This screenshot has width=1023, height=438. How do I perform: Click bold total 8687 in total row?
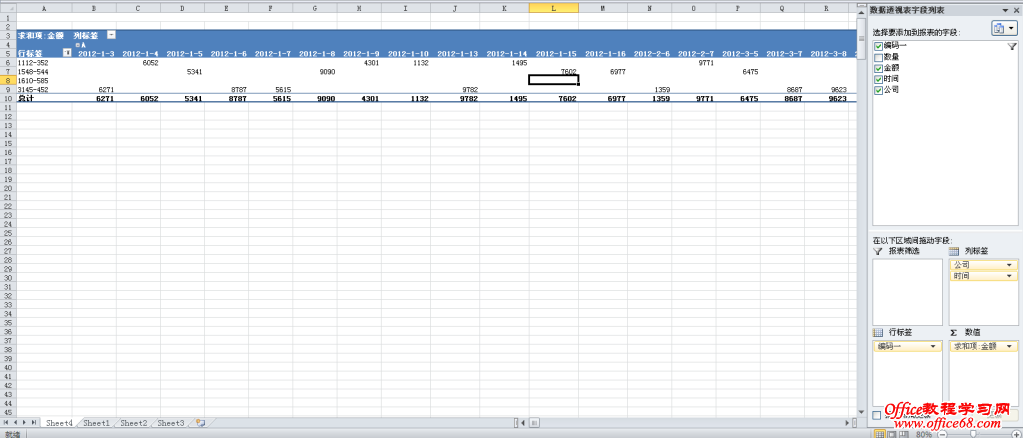coord(794,99)
